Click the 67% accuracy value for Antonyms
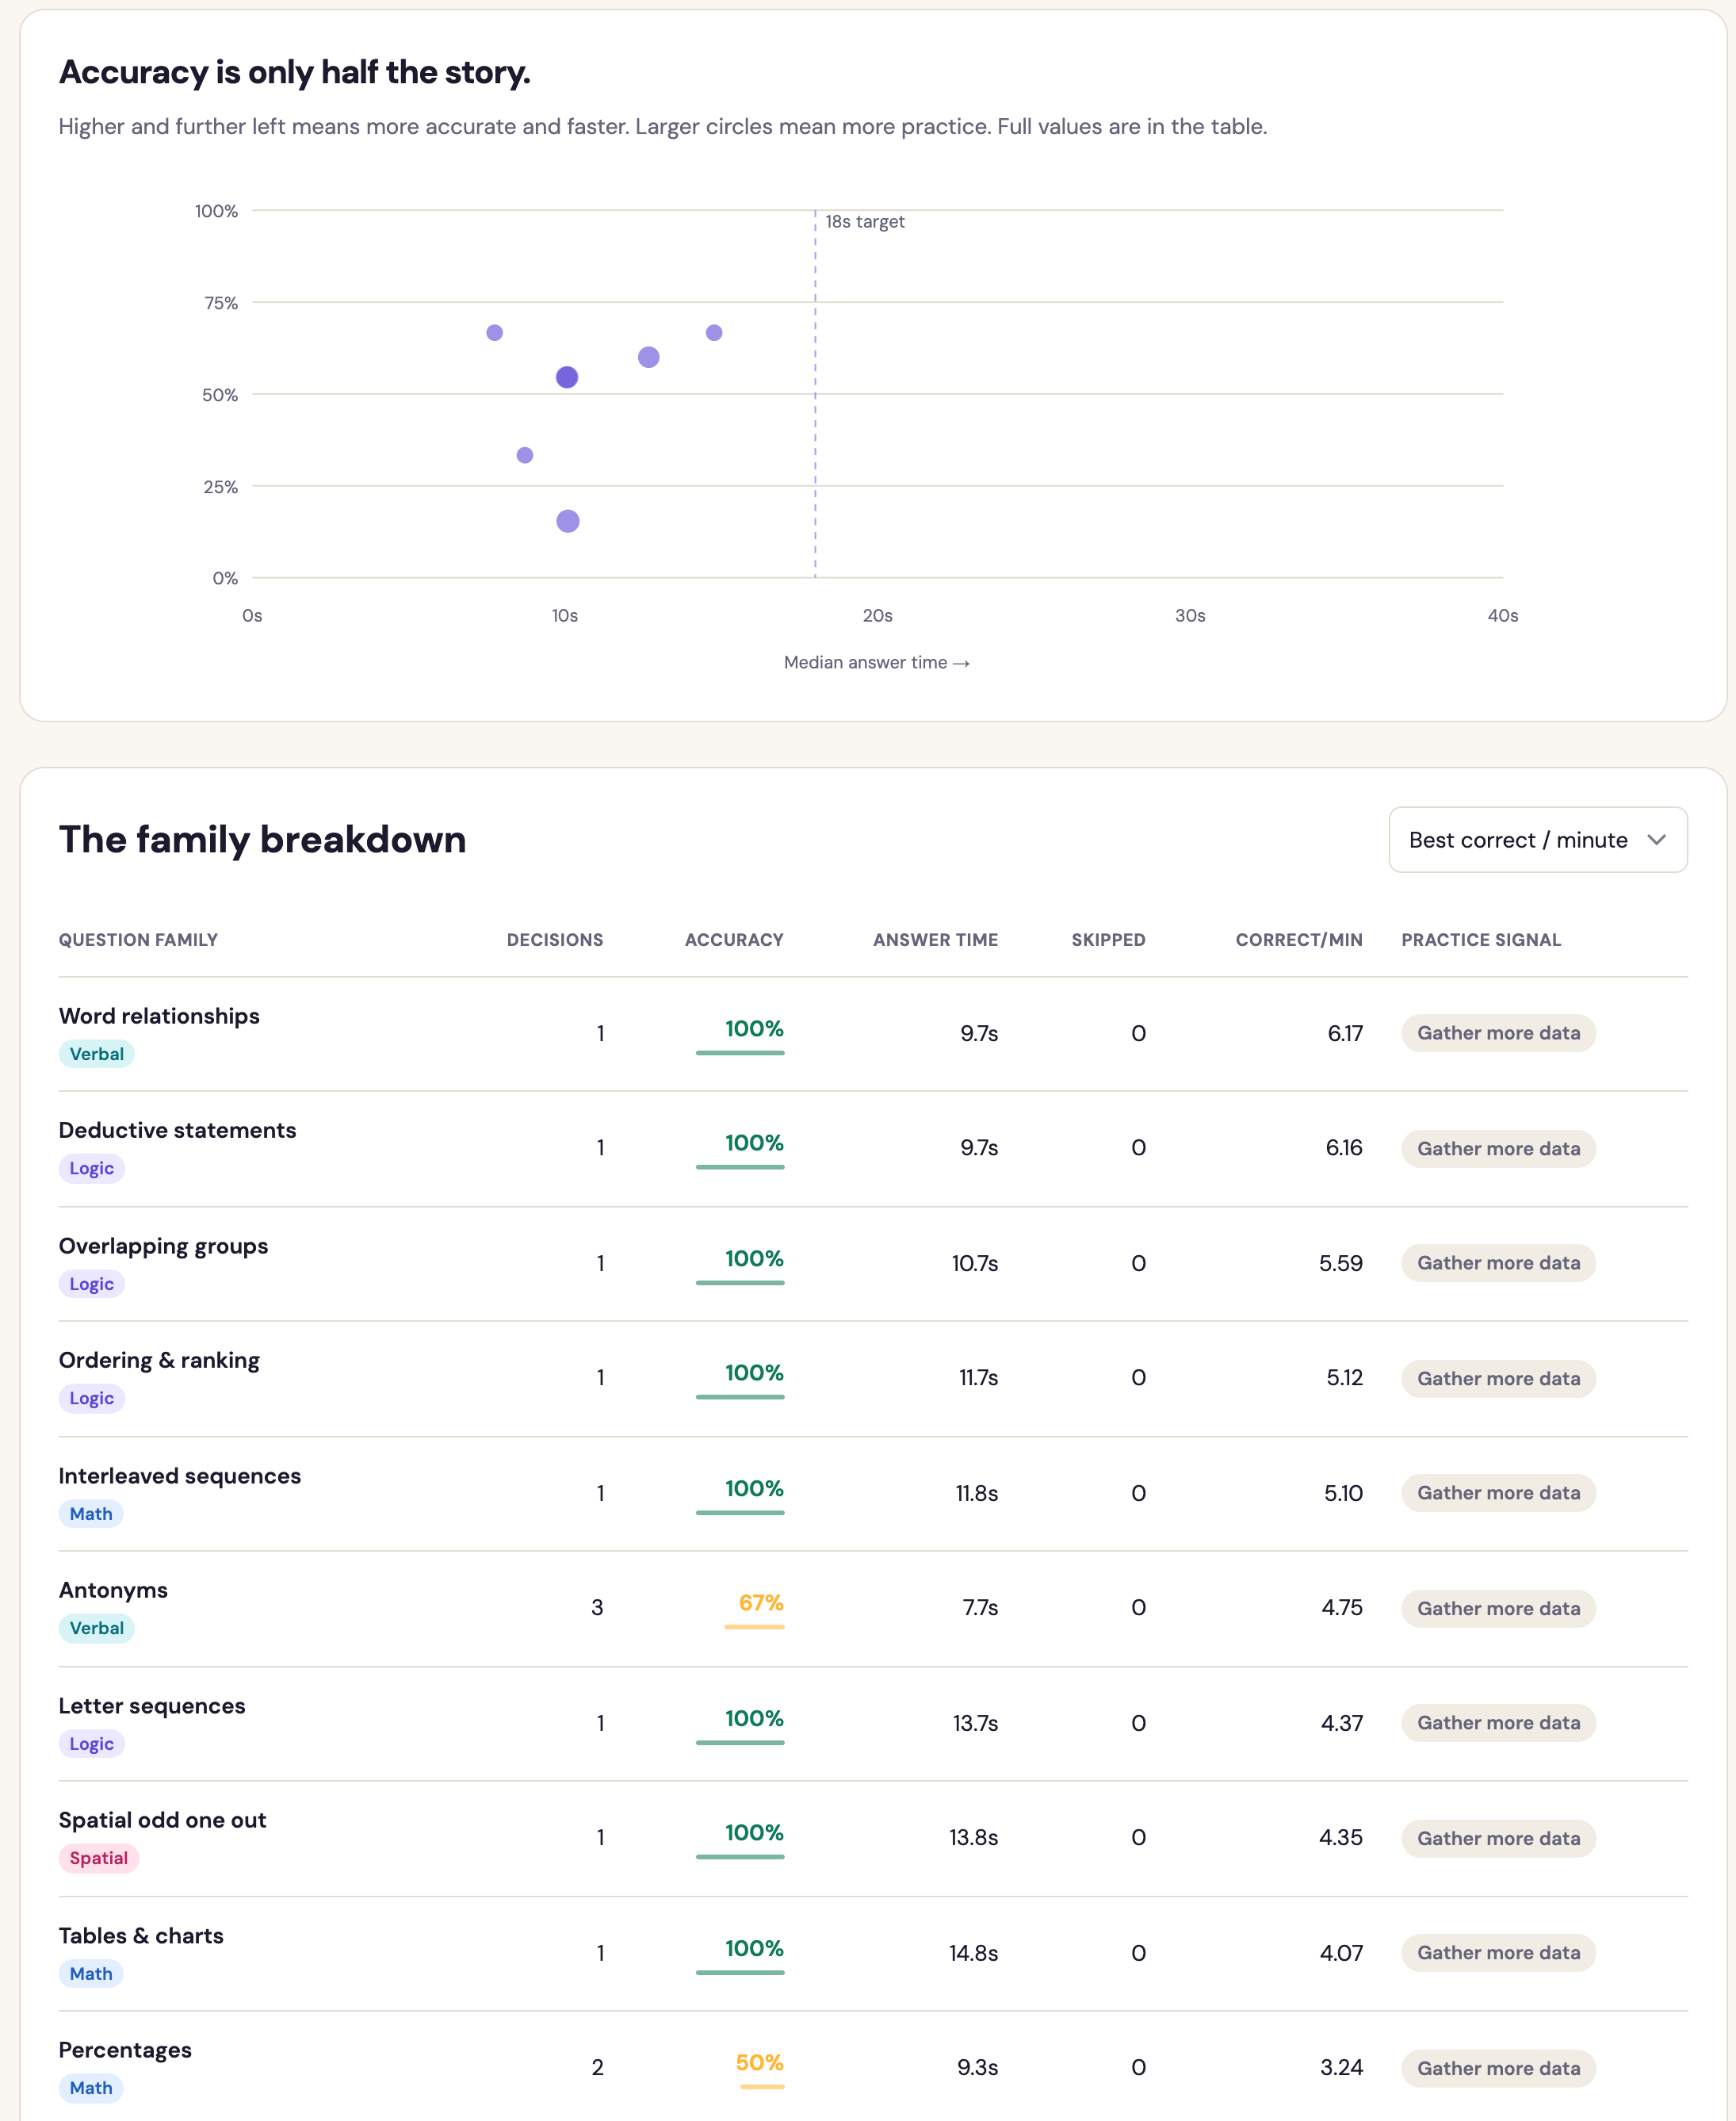Viewport: 1736px width, 2121px height. click(761, 1603)
